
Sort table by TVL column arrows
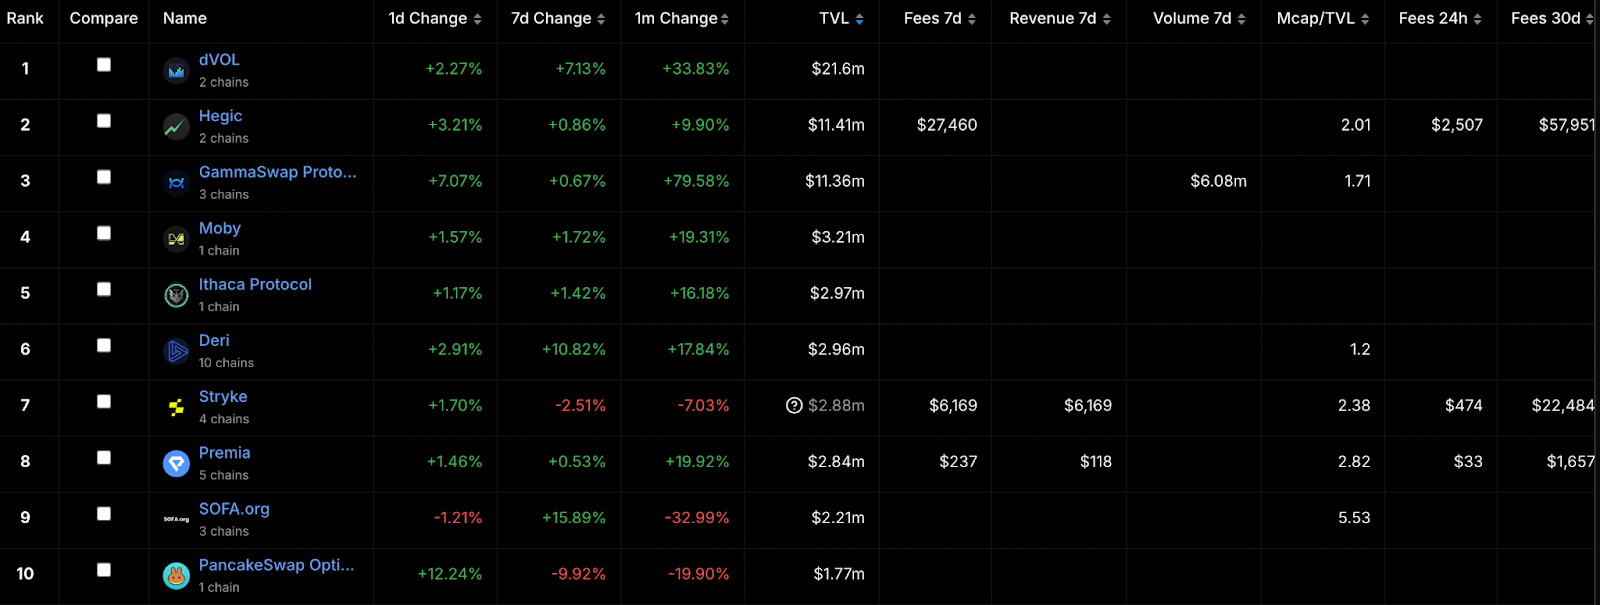click(860, 19)
